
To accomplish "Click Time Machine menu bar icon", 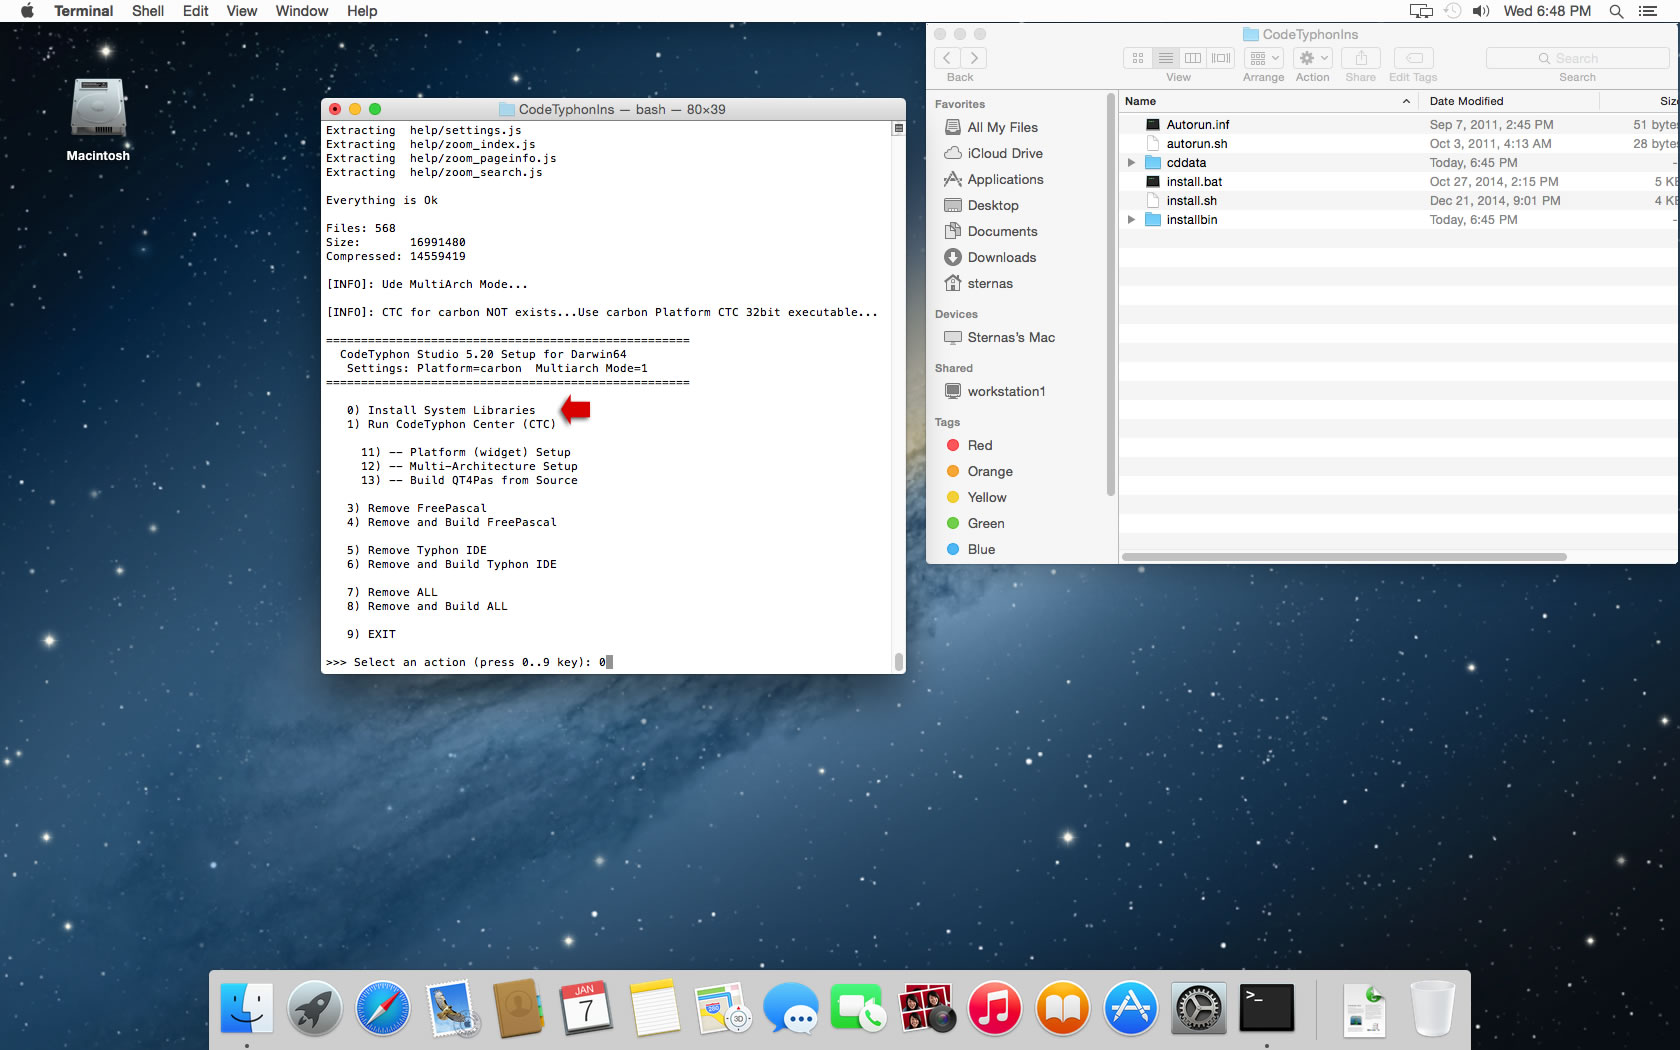I will coord(1452,11).
